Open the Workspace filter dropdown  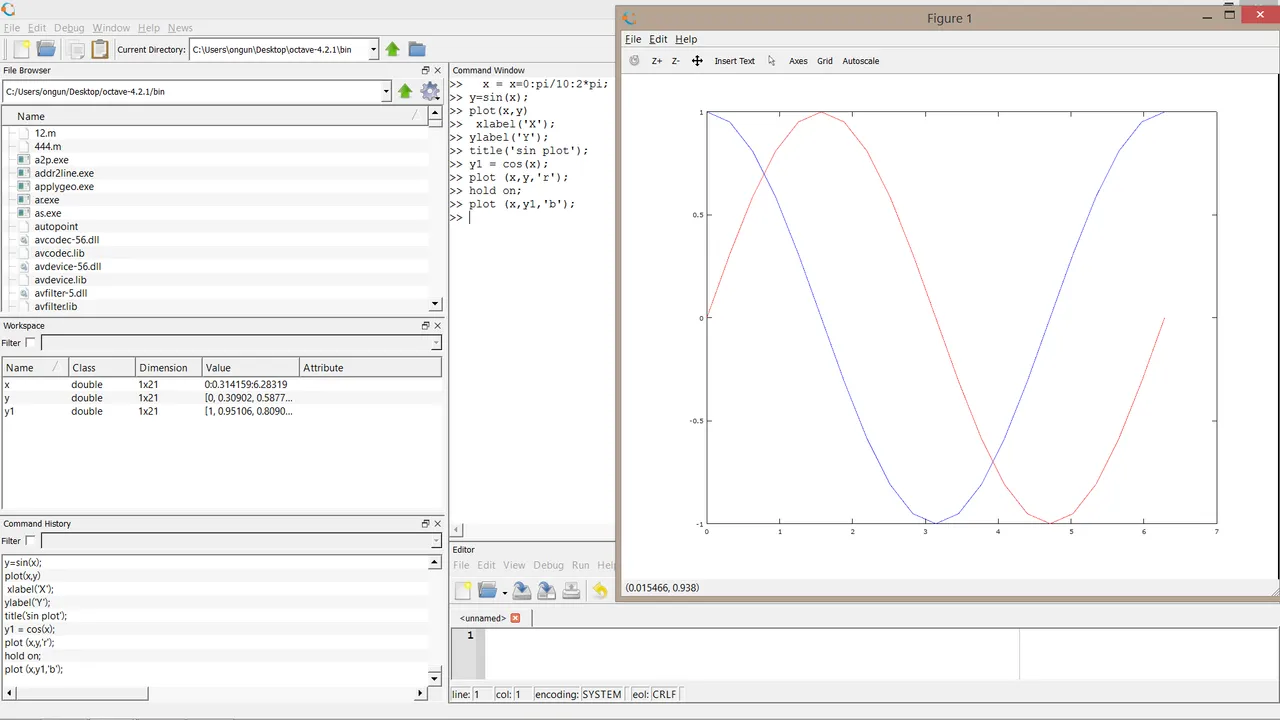coord(436,343)
